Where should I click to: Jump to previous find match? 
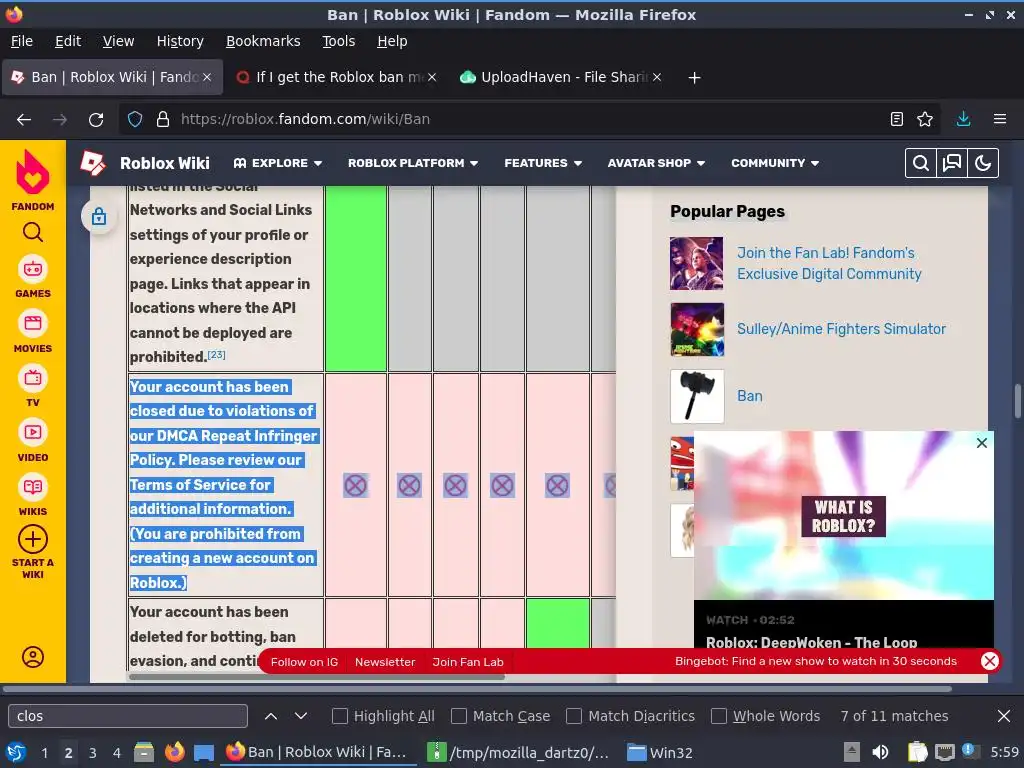tap(271, 716)
